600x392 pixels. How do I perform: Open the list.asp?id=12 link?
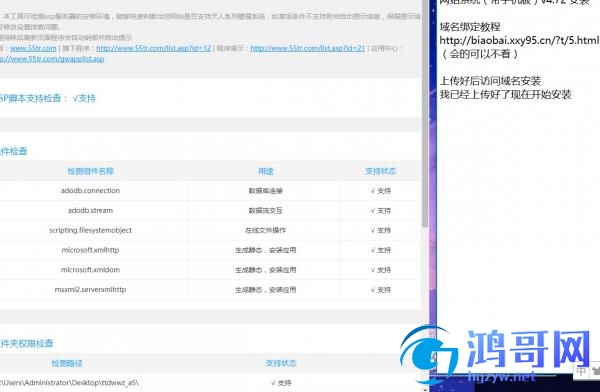tap(153, 48)
